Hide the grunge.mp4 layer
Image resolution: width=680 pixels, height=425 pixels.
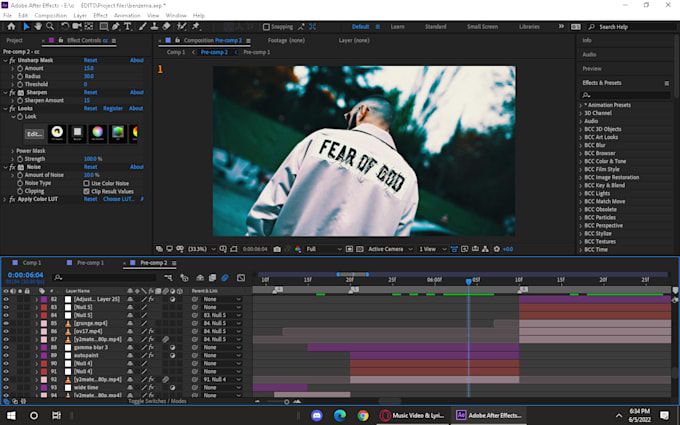pyautogui.click(x=6, y=323)
